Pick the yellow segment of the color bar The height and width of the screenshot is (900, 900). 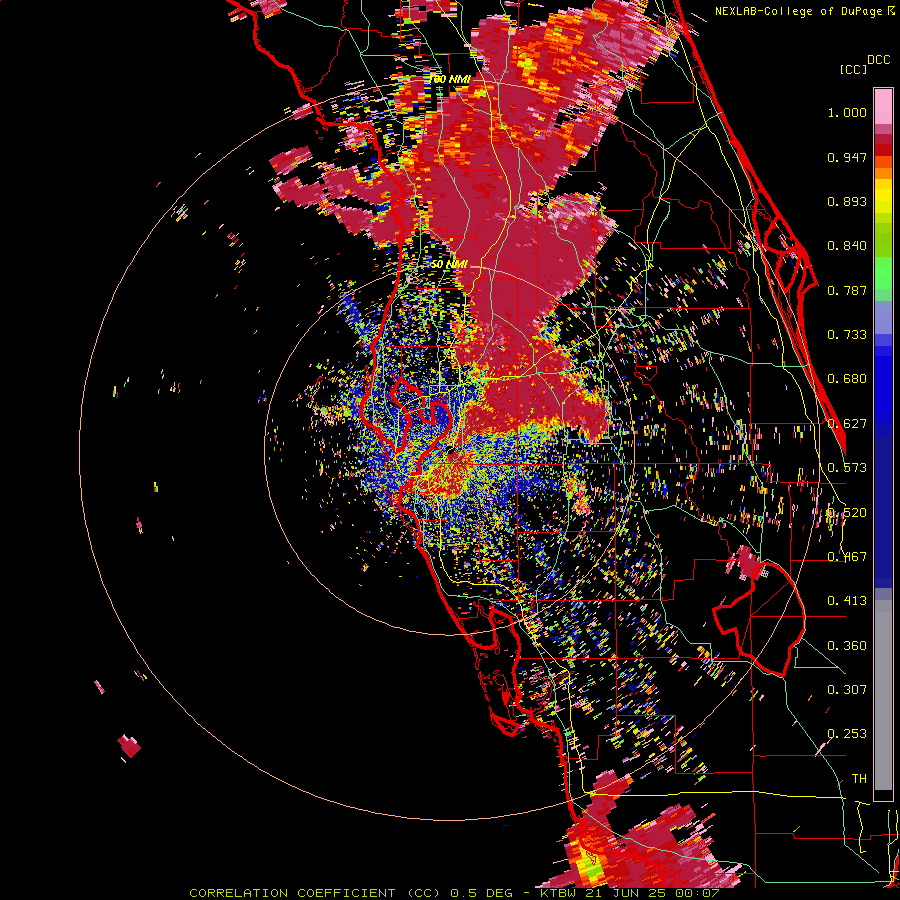(883, 197)
